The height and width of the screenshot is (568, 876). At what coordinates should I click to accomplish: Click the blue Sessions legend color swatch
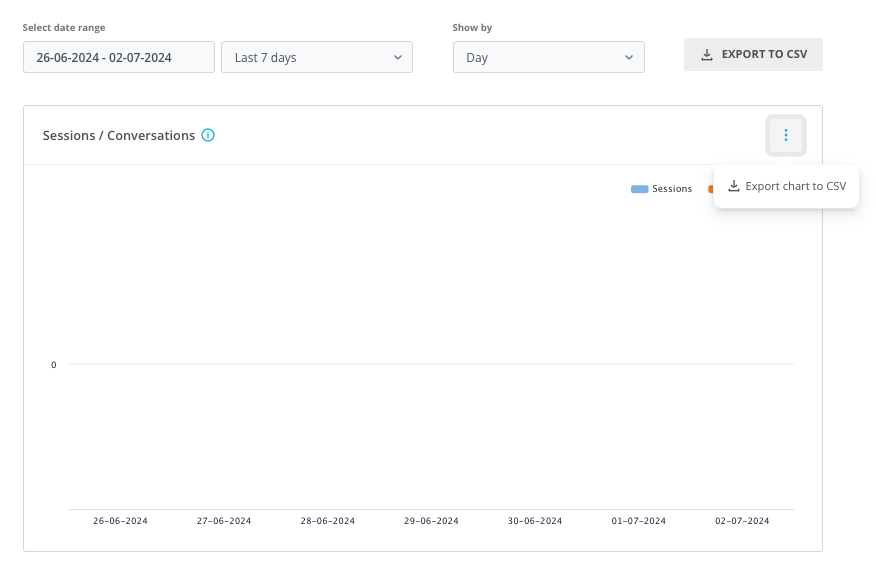[x=639, y=189]
